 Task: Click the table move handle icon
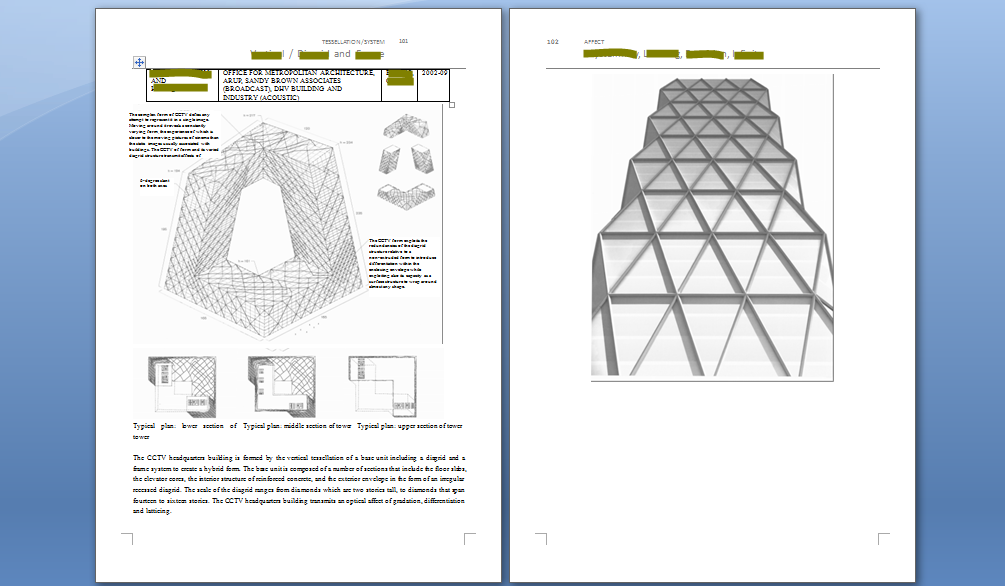pos(139,62)
